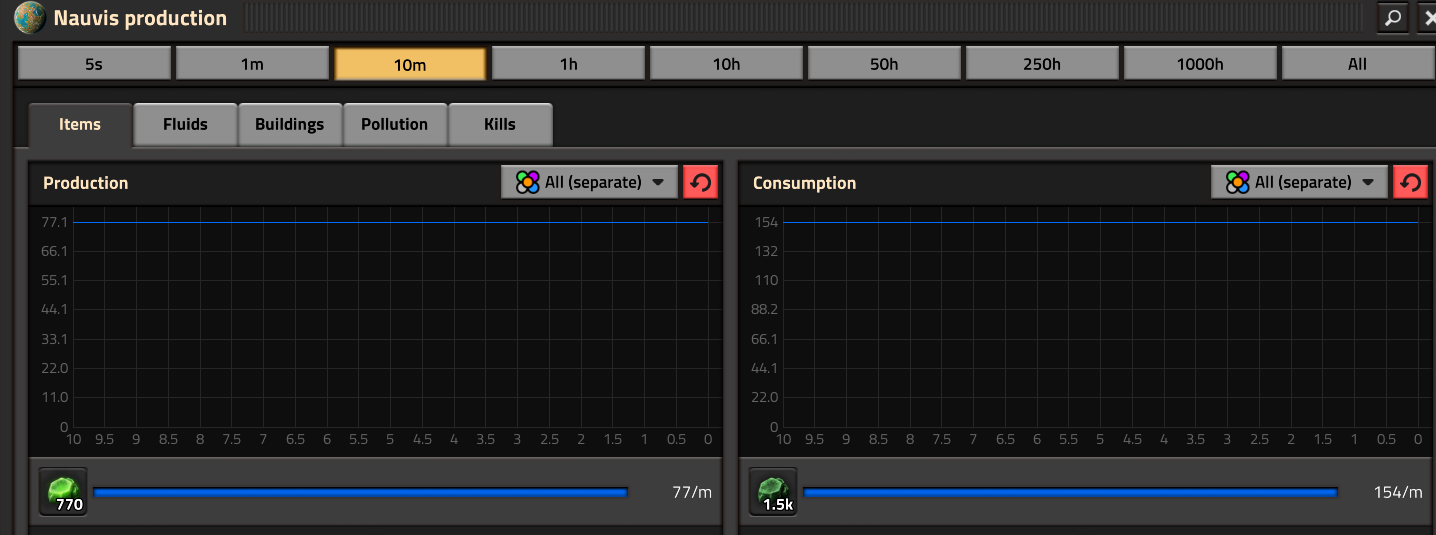
Task: Select the 10h time range
Action: (726, 63)
